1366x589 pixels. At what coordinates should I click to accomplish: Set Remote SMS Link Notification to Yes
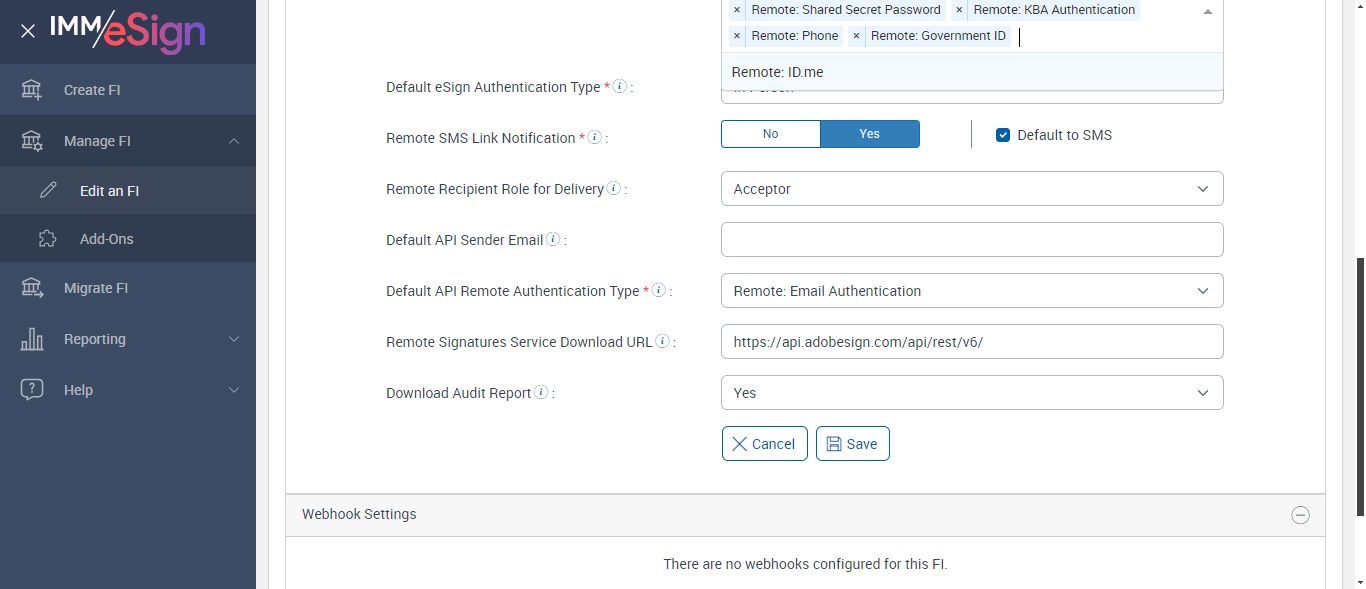[869, 134]
